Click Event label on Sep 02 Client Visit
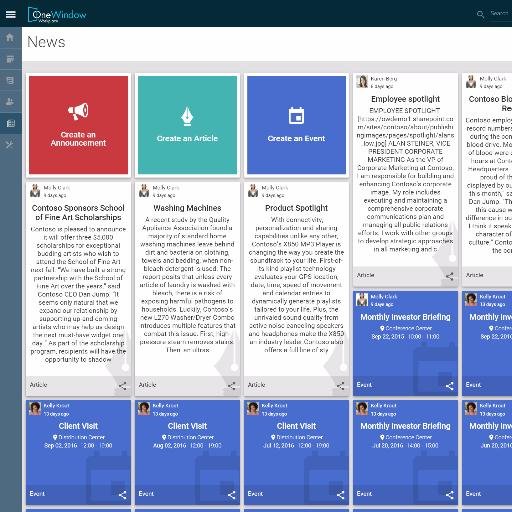Viewport: 512px width, 512px height. 37,494
